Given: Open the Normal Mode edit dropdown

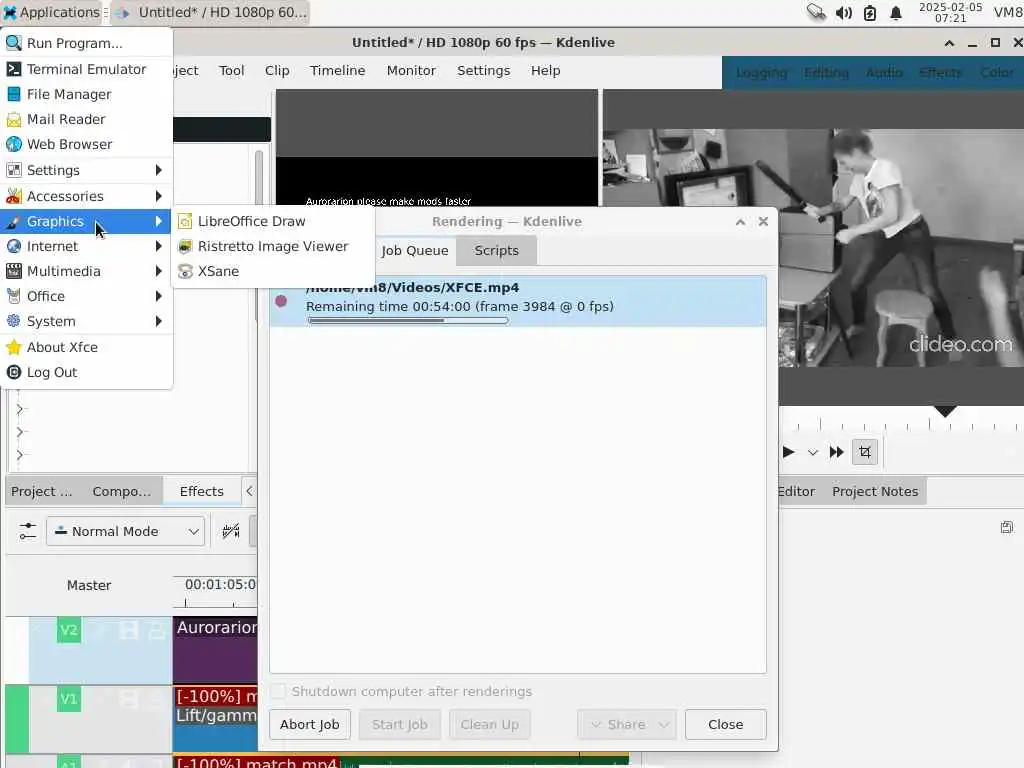Looking at the screenshot, I should (125, 531).
